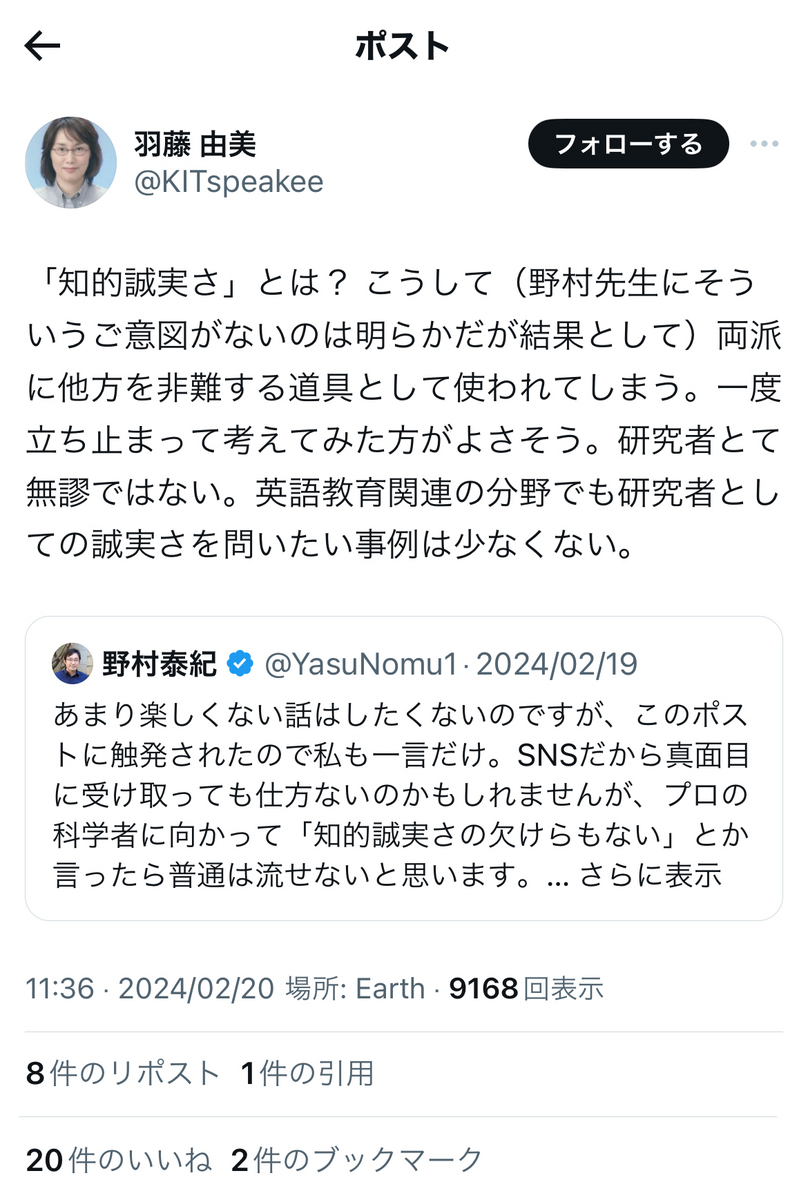Image resolution: width=808 pixels, height=1200 pixels.
Task: Tap 野村泰紀's small avatar in quoted post
Action: (72, 663)
